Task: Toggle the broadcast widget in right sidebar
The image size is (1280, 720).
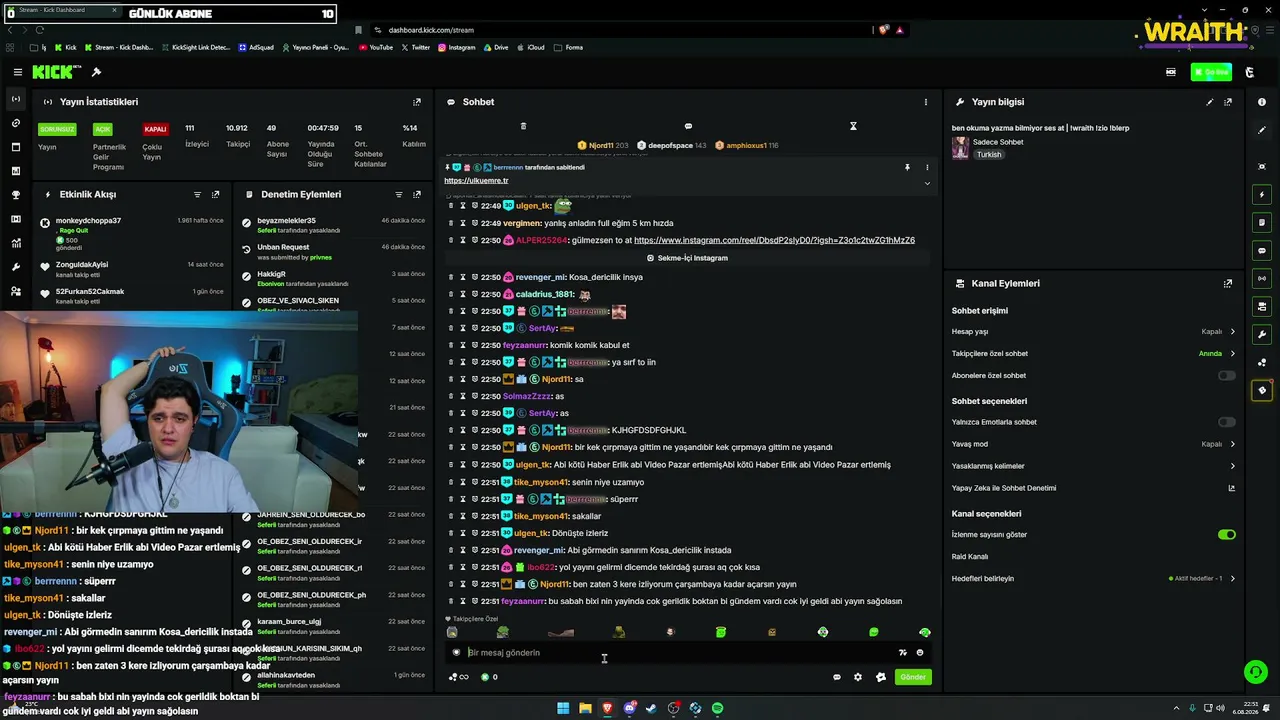Action: point(1262,278)
